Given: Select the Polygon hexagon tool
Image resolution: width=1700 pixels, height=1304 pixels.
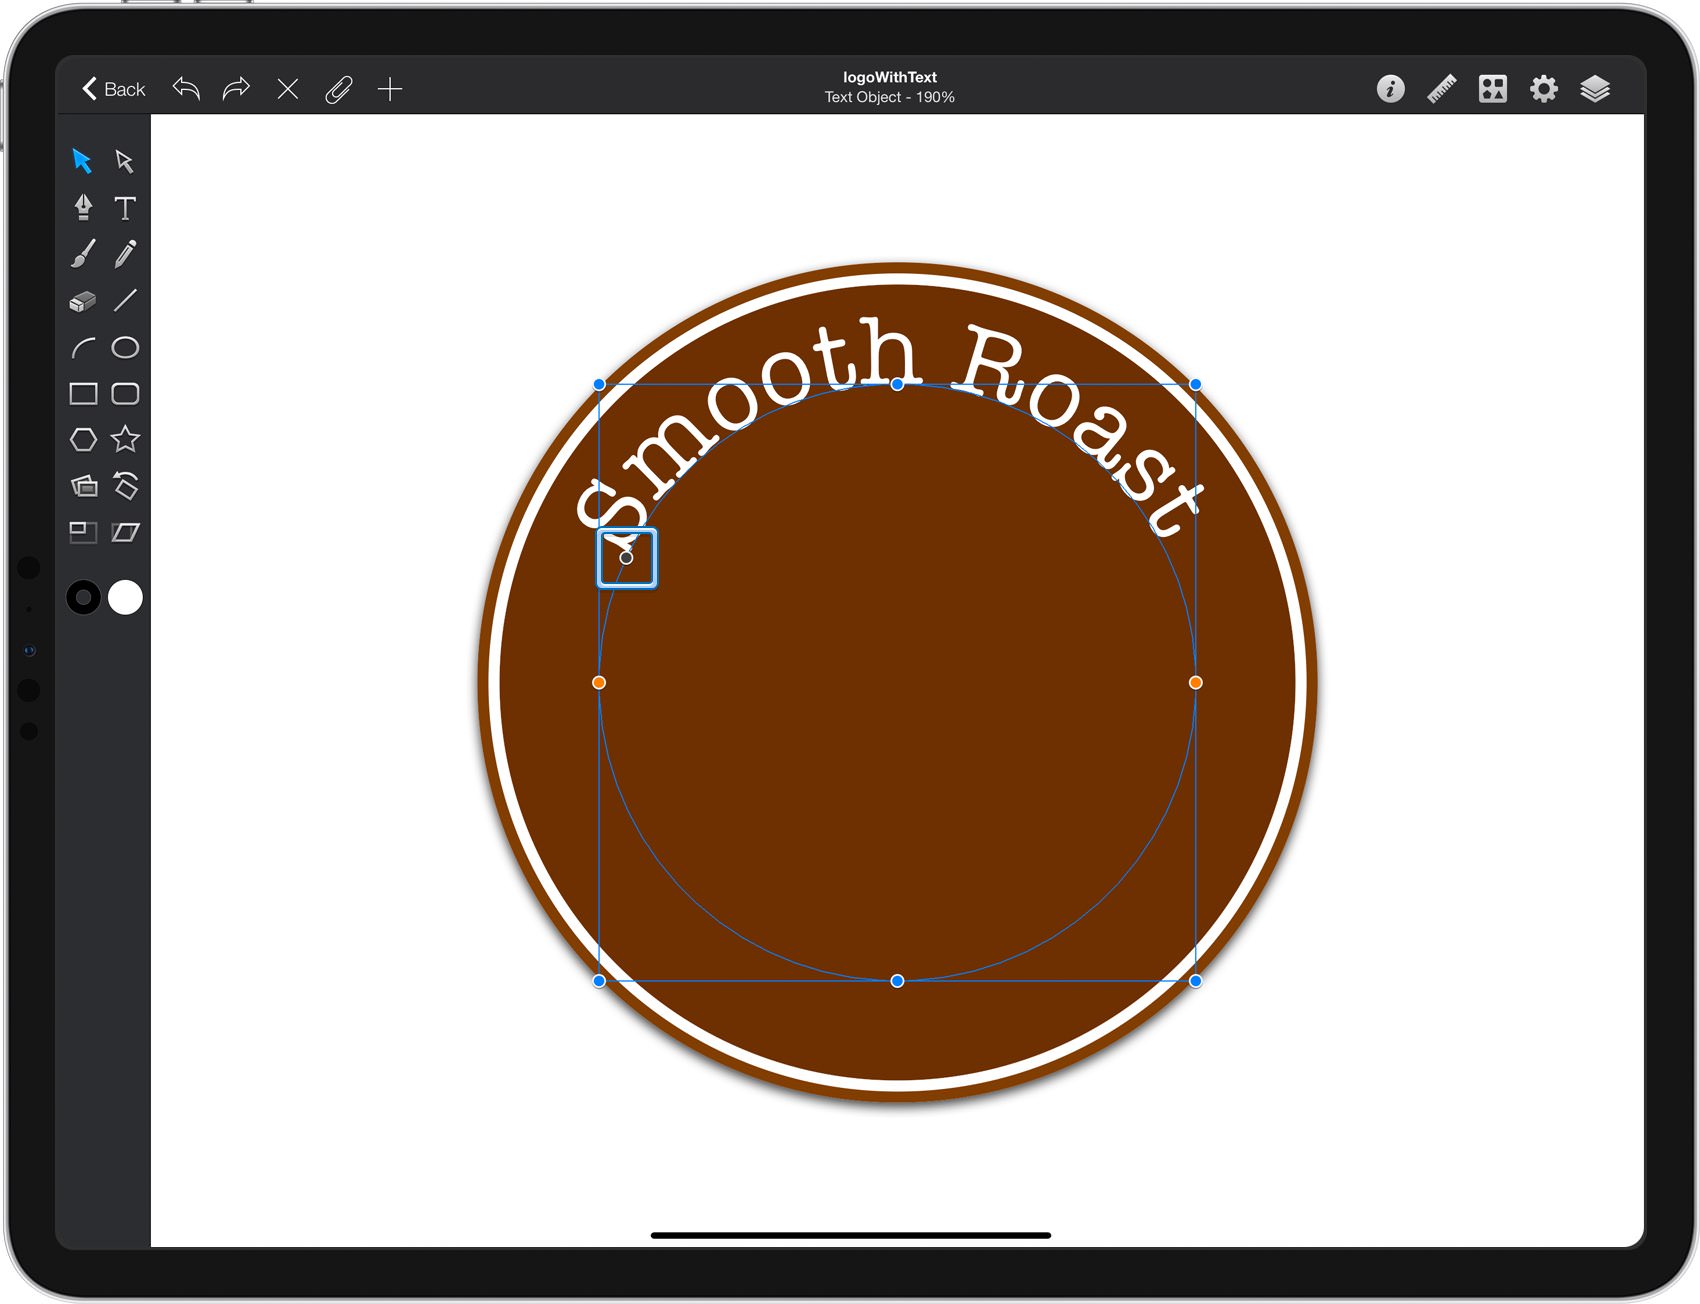Looking at the screenshot, I should (83, 439).
